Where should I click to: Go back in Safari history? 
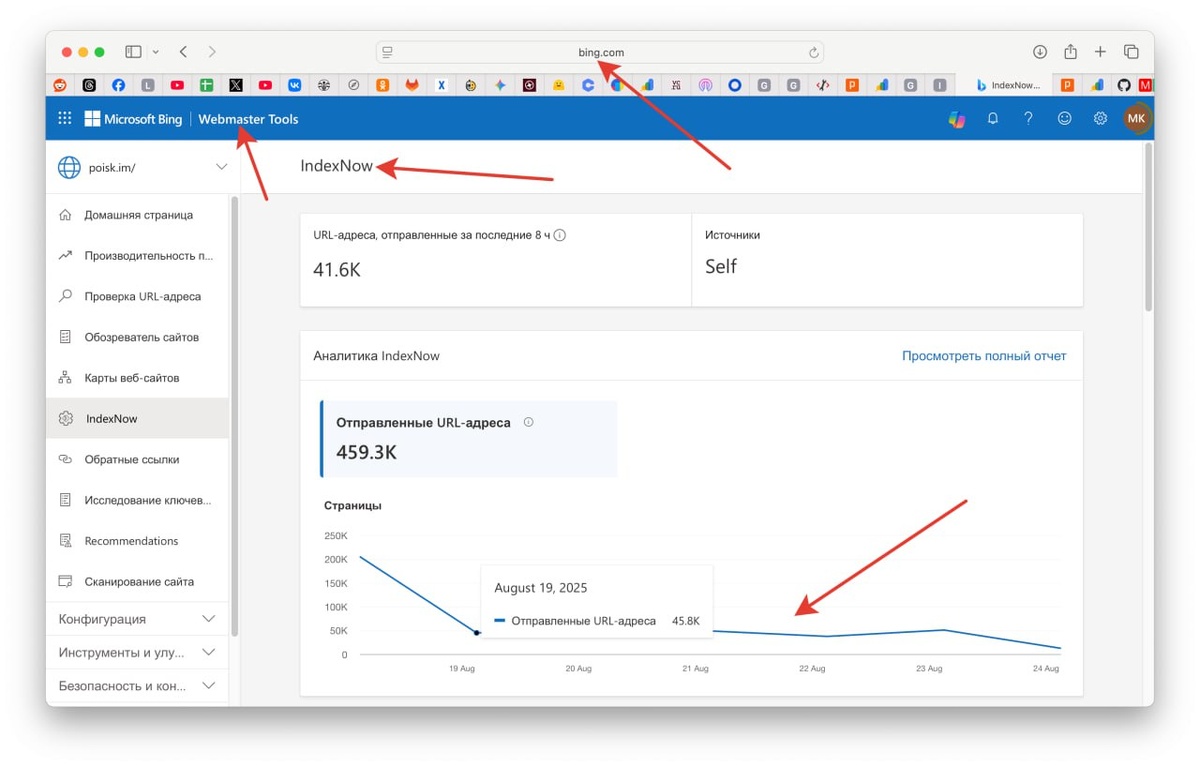[183, 51]
